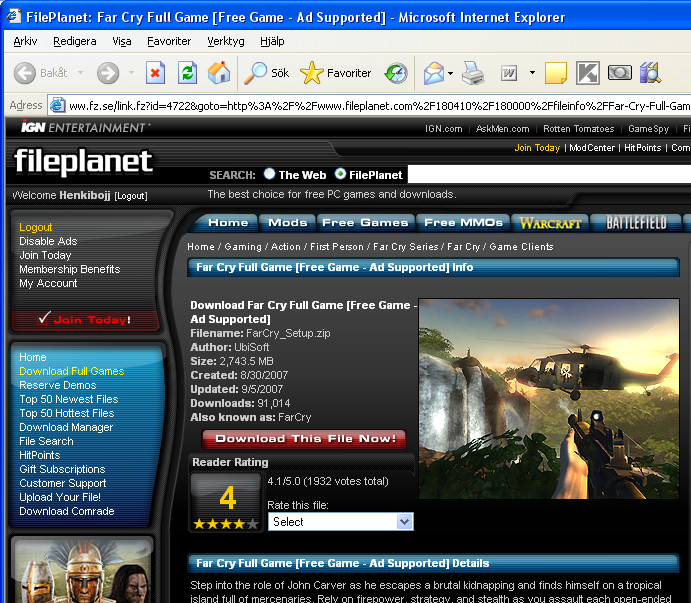The image size is (691, 603).
Task: Open the Verktyg menu
Action: point(226,41)
